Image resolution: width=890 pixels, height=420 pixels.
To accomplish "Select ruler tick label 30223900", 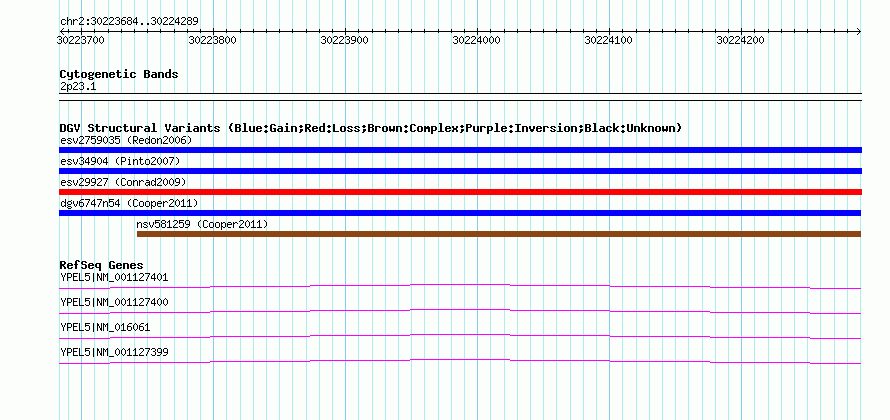I will (x=345, y=40).
